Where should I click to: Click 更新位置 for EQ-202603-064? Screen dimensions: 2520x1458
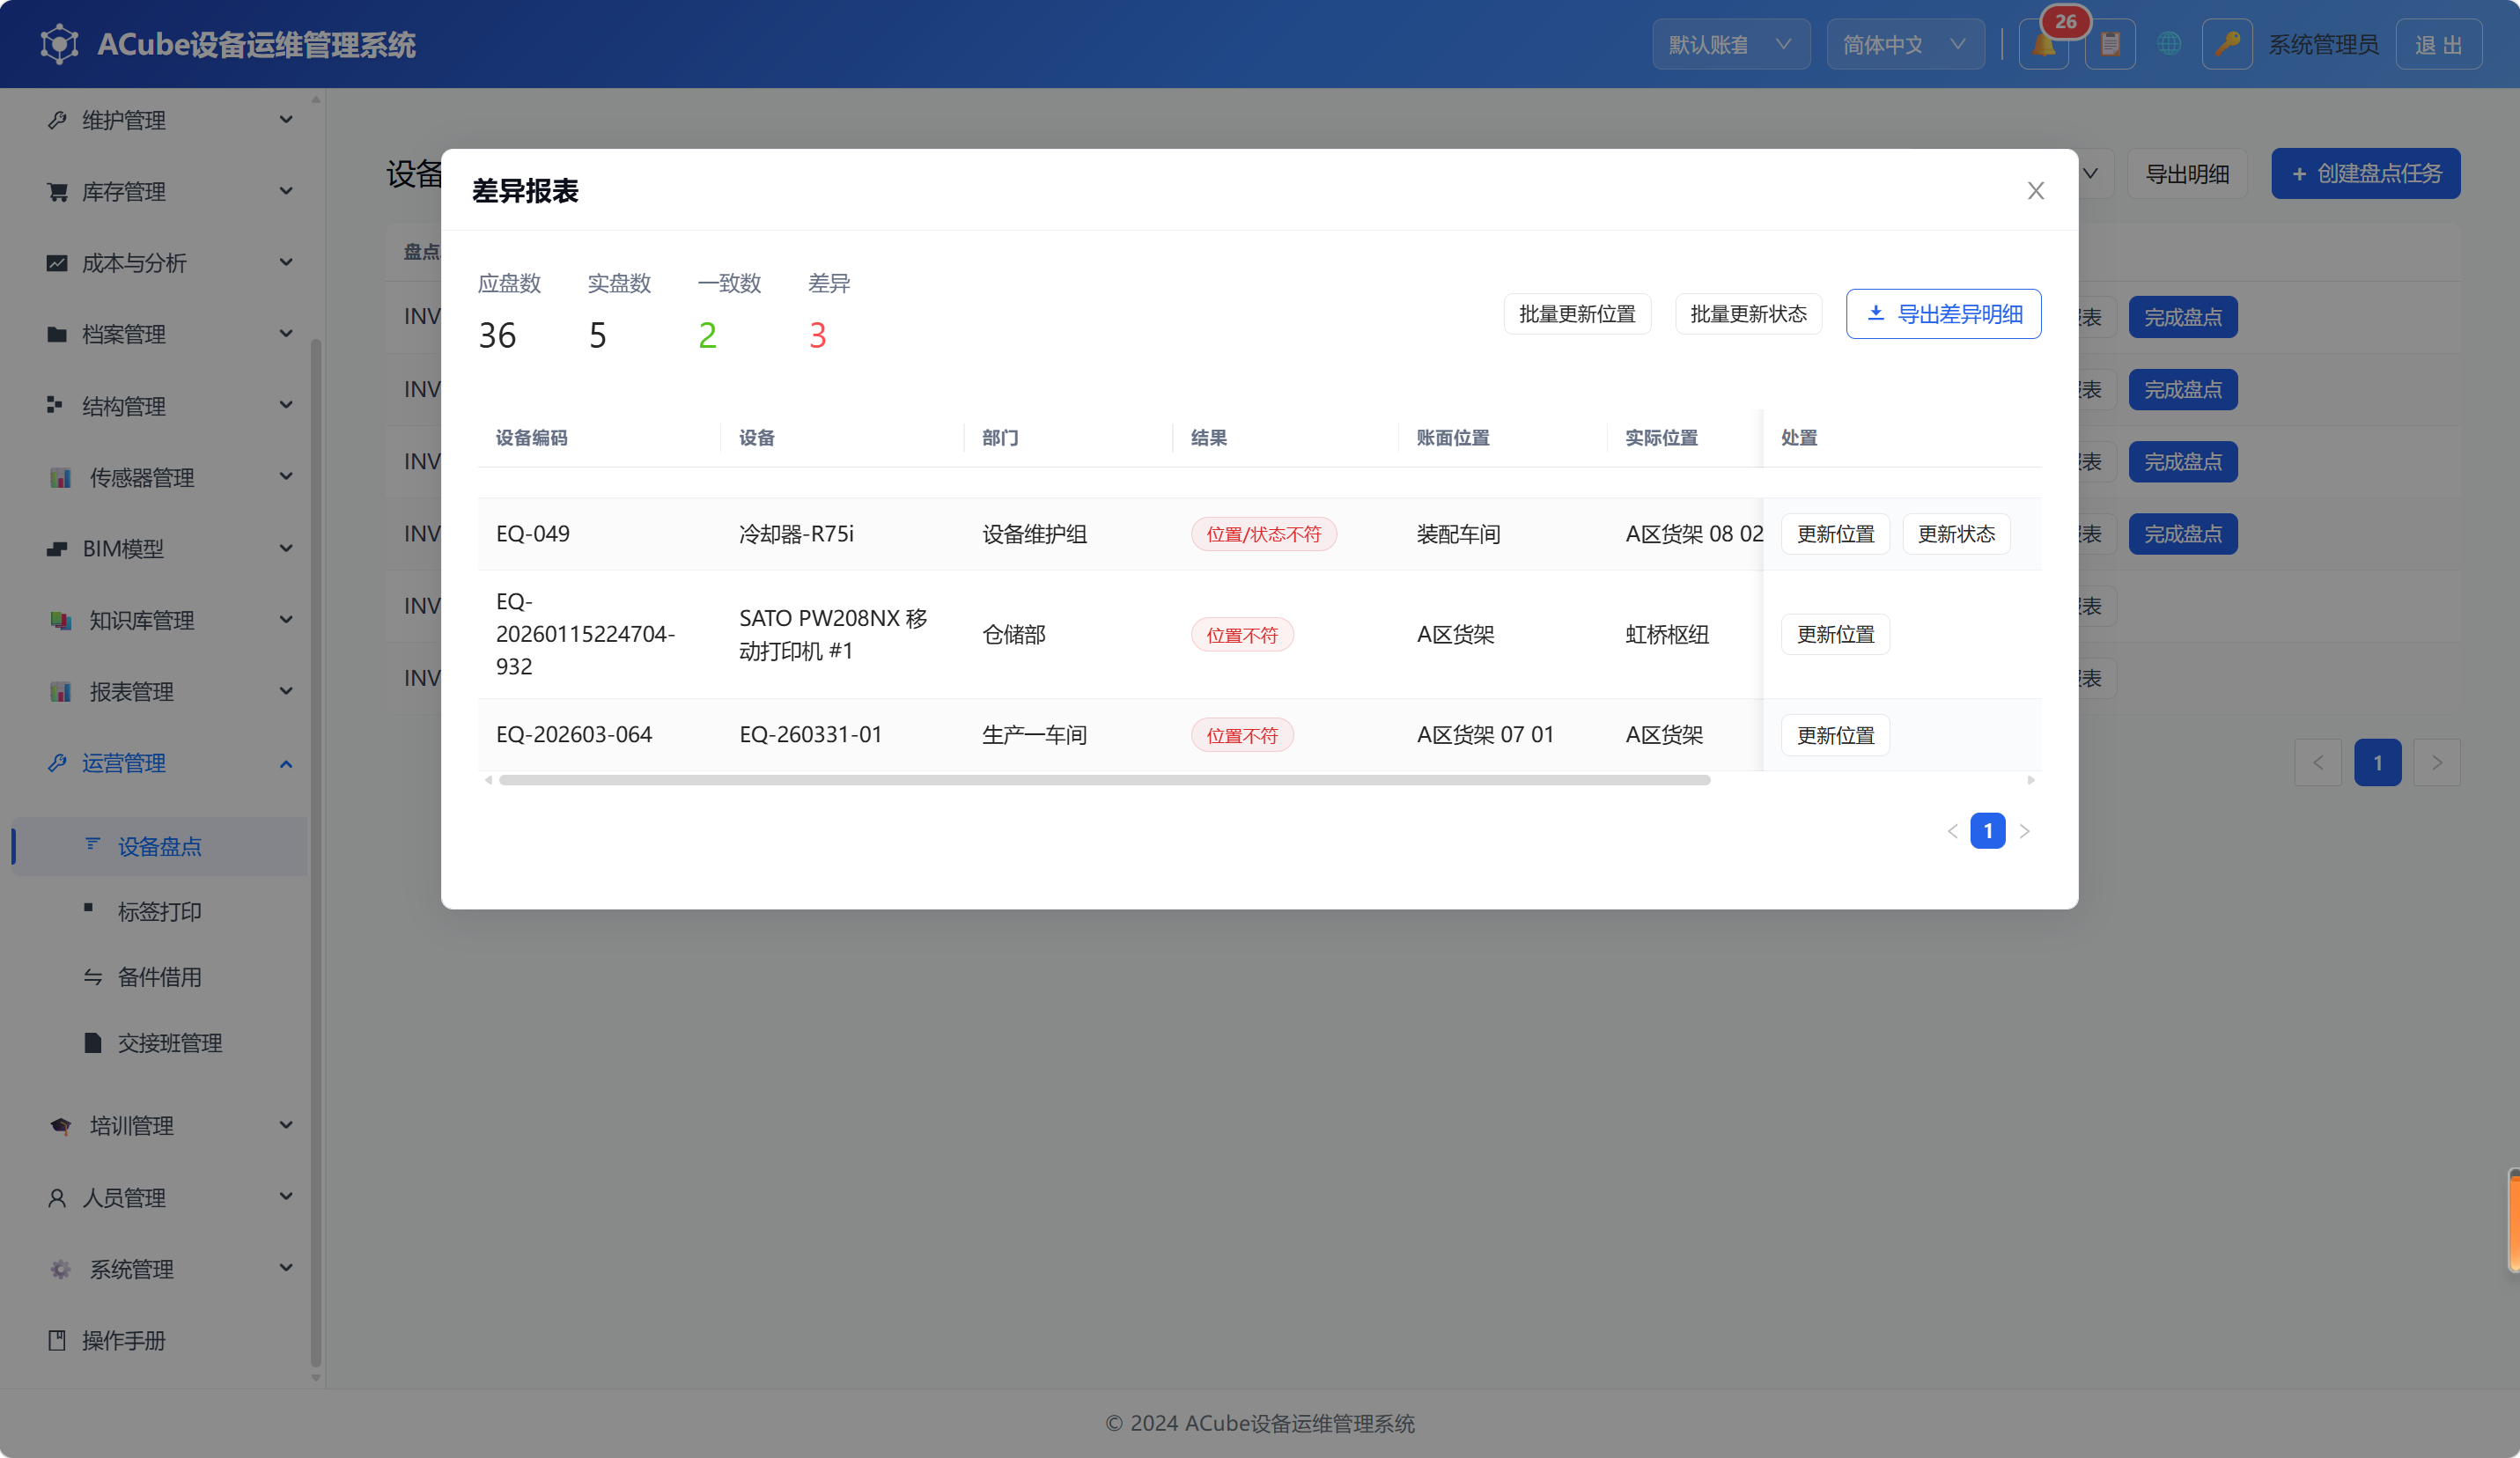(1835, 735)
